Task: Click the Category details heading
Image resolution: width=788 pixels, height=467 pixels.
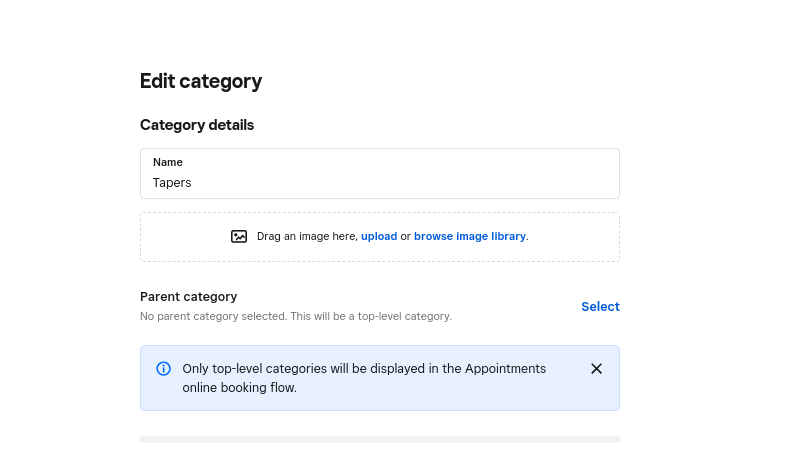Action: 197,125
